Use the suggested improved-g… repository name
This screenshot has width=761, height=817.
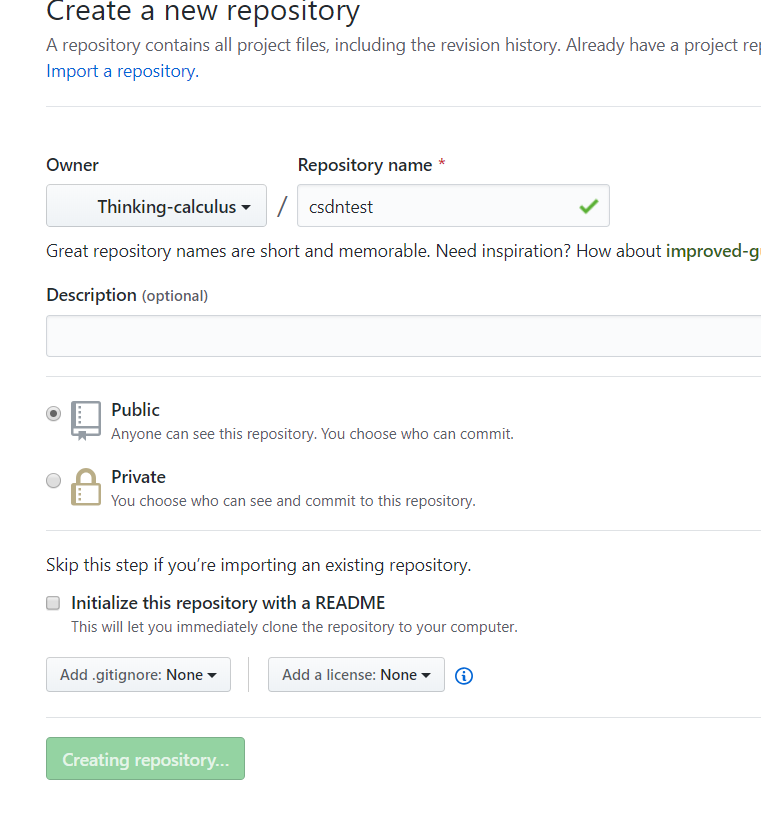pyautogui.click(x=712, y=251)
